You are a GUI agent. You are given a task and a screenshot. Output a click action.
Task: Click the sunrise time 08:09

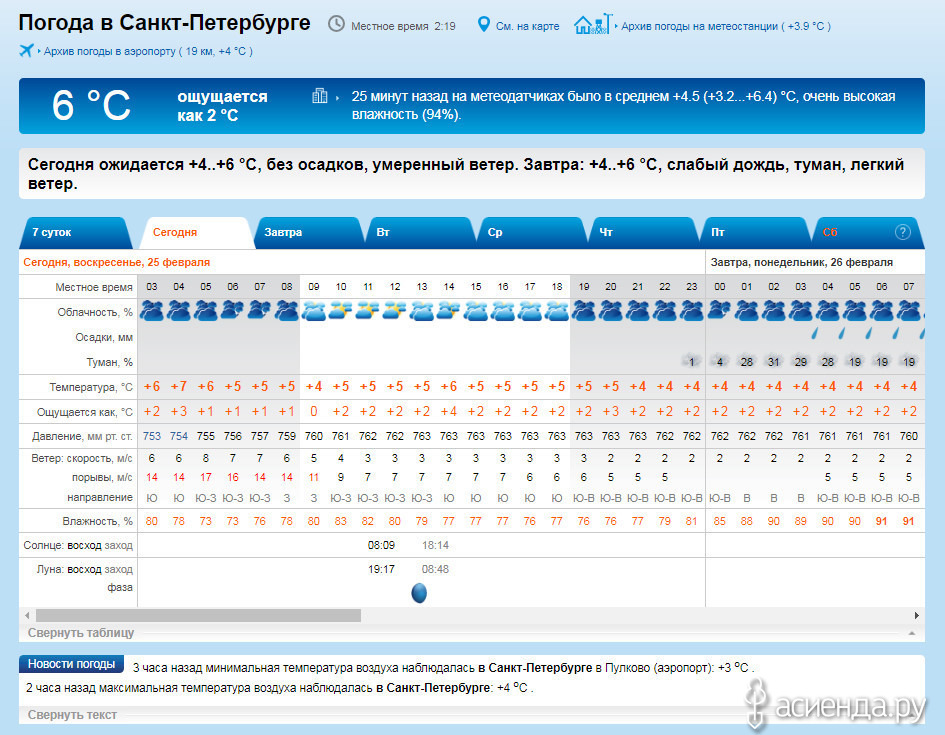(381, 545)
